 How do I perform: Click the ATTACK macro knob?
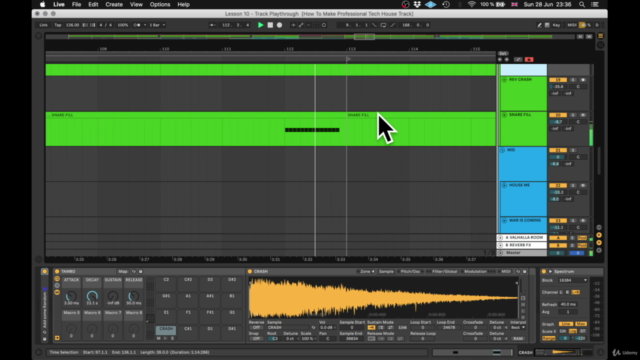click(x=71, y=297)
